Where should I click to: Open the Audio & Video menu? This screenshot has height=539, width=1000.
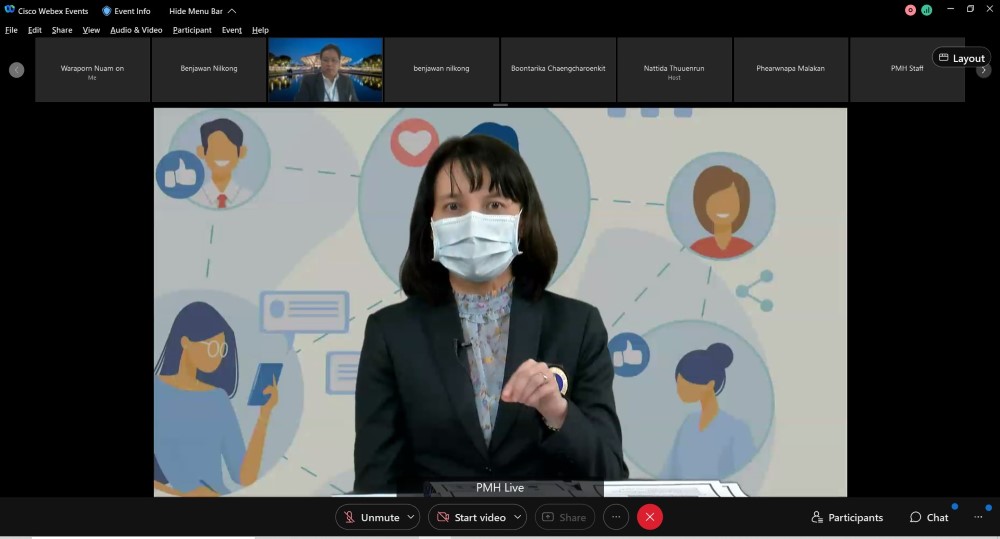(136, 30)
